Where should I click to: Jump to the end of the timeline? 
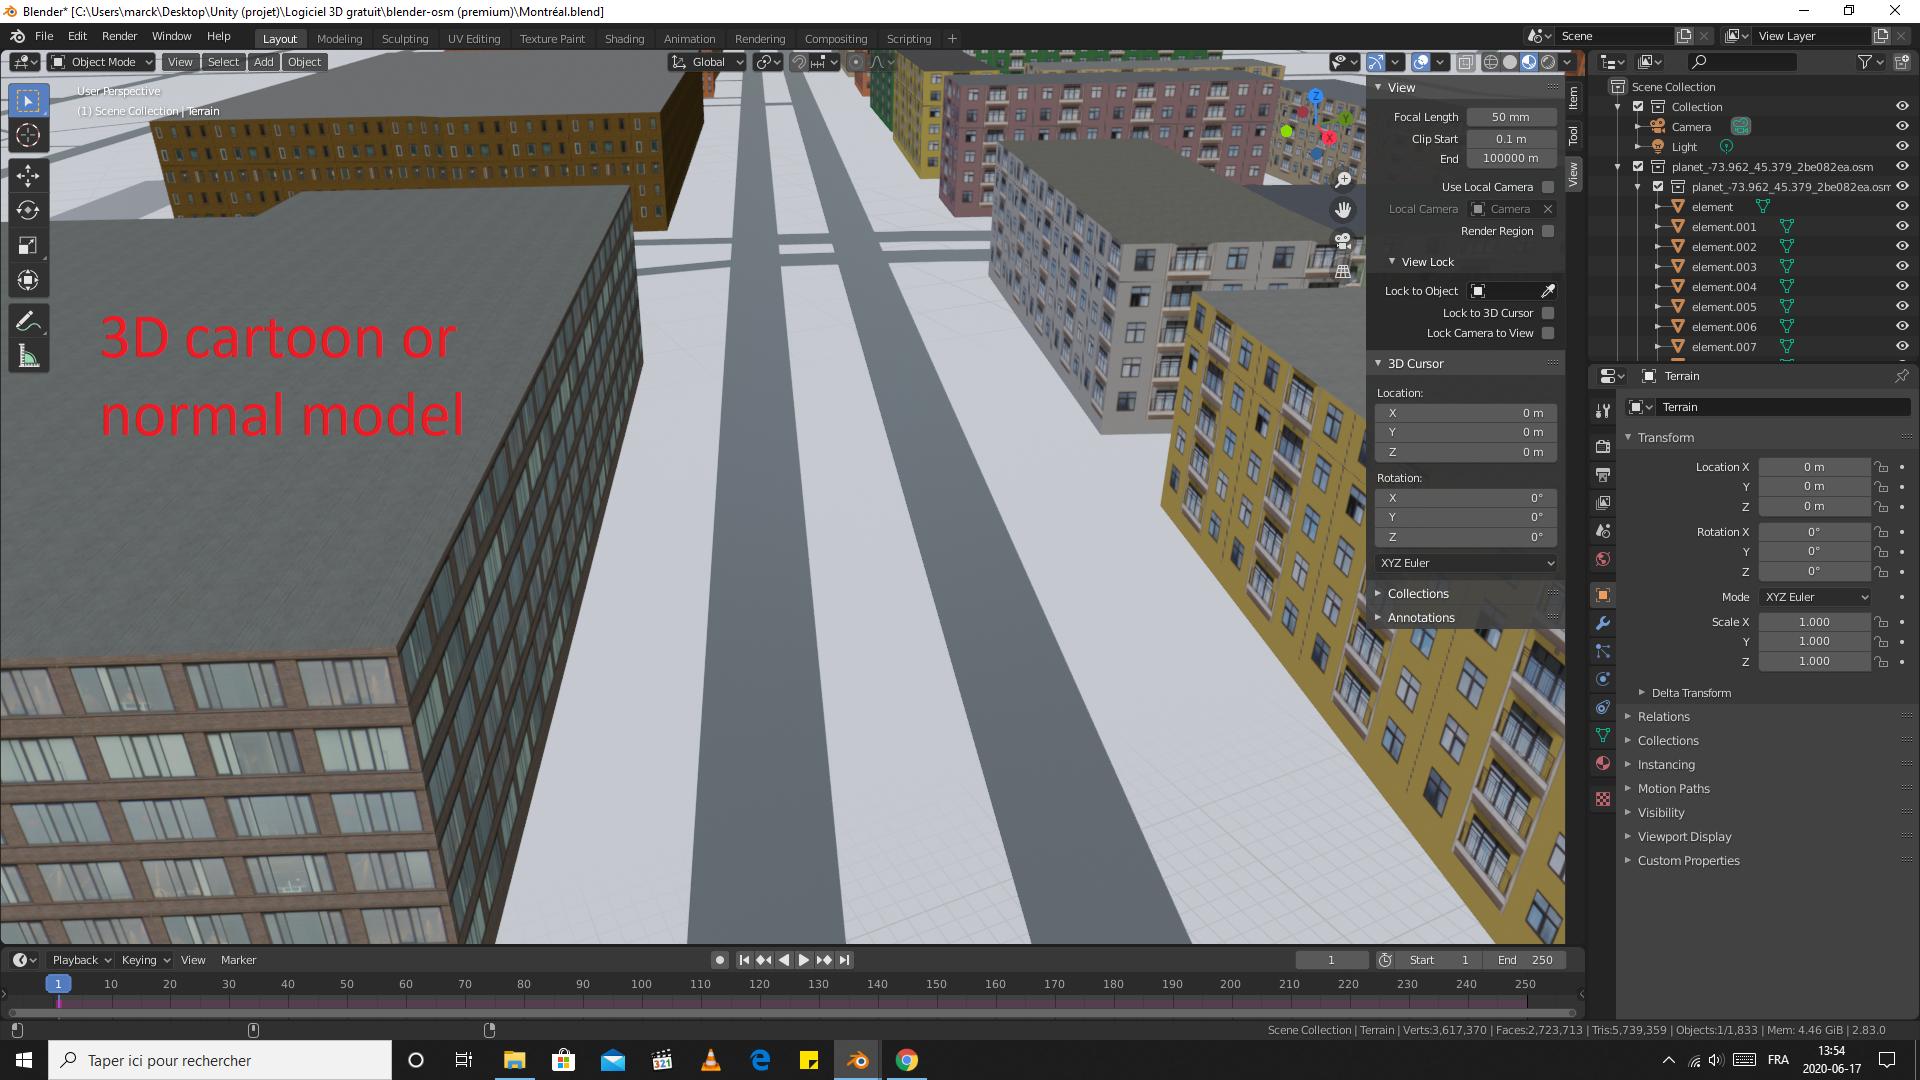[845, 959]
